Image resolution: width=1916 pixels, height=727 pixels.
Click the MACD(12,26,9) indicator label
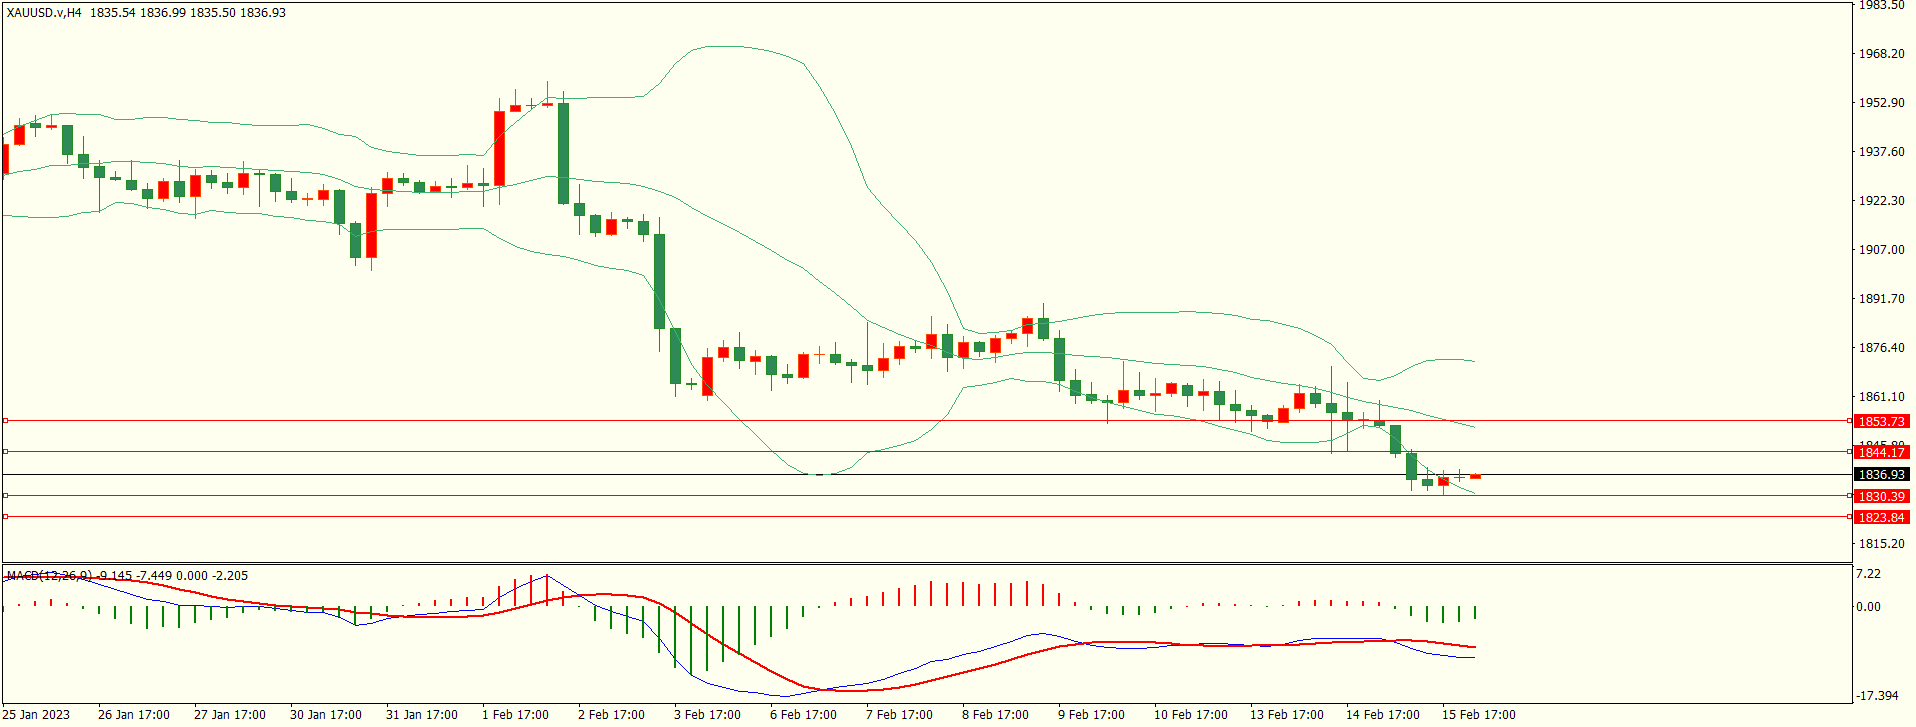(x=49, y=576)
